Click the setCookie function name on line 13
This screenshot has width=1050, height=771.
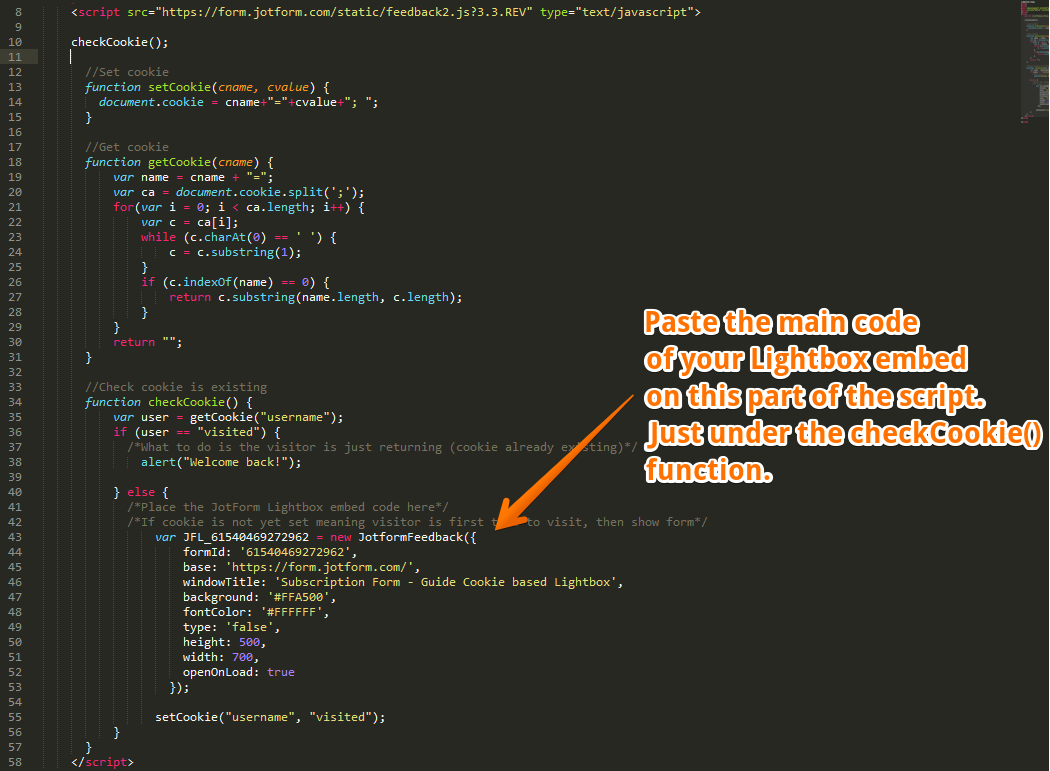179,87
